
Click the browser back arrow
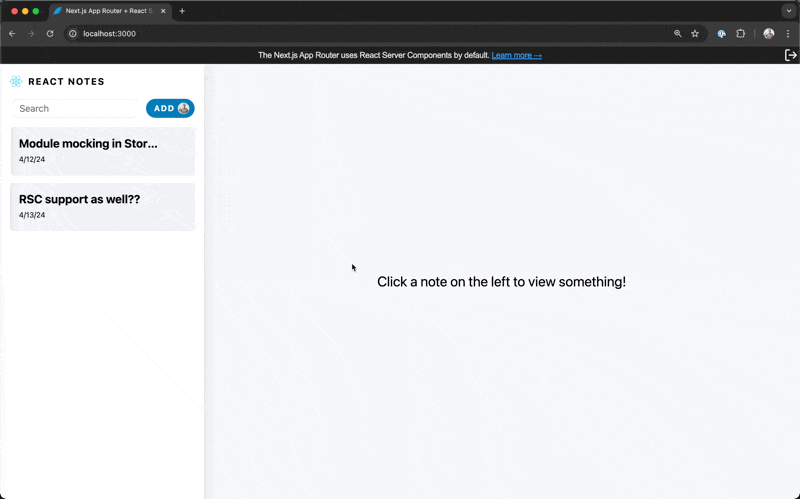click(12, 34)
